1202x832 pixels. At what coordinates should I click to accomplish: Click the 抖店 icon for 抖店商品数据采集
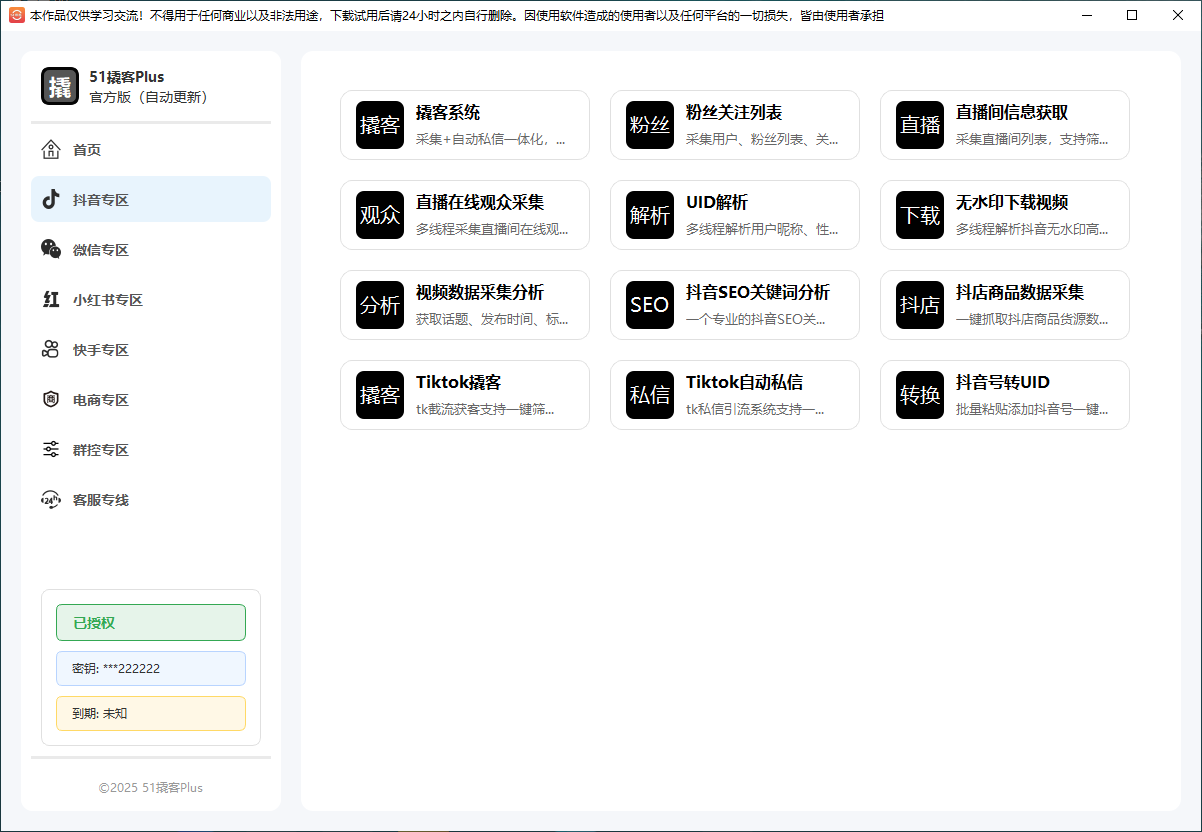coord(920,305)
